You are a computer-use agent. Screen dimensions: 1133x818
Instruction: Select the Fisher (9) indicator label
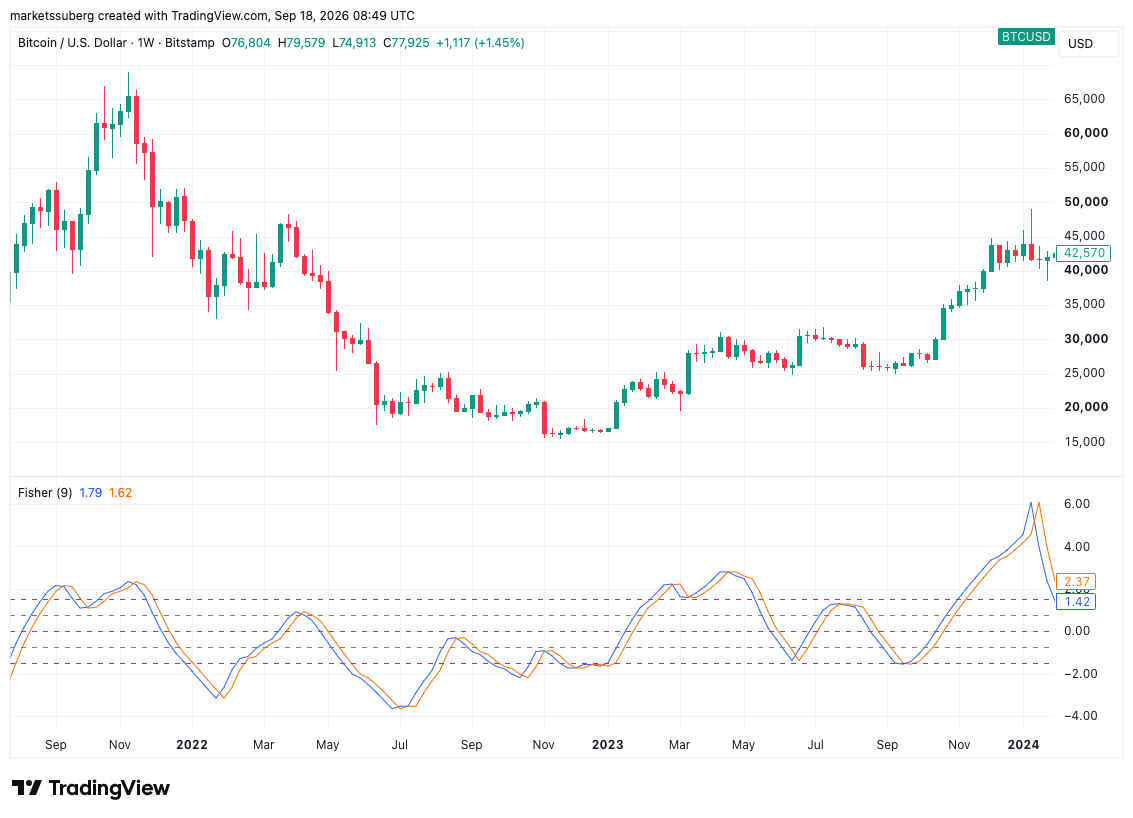(45, 492)
